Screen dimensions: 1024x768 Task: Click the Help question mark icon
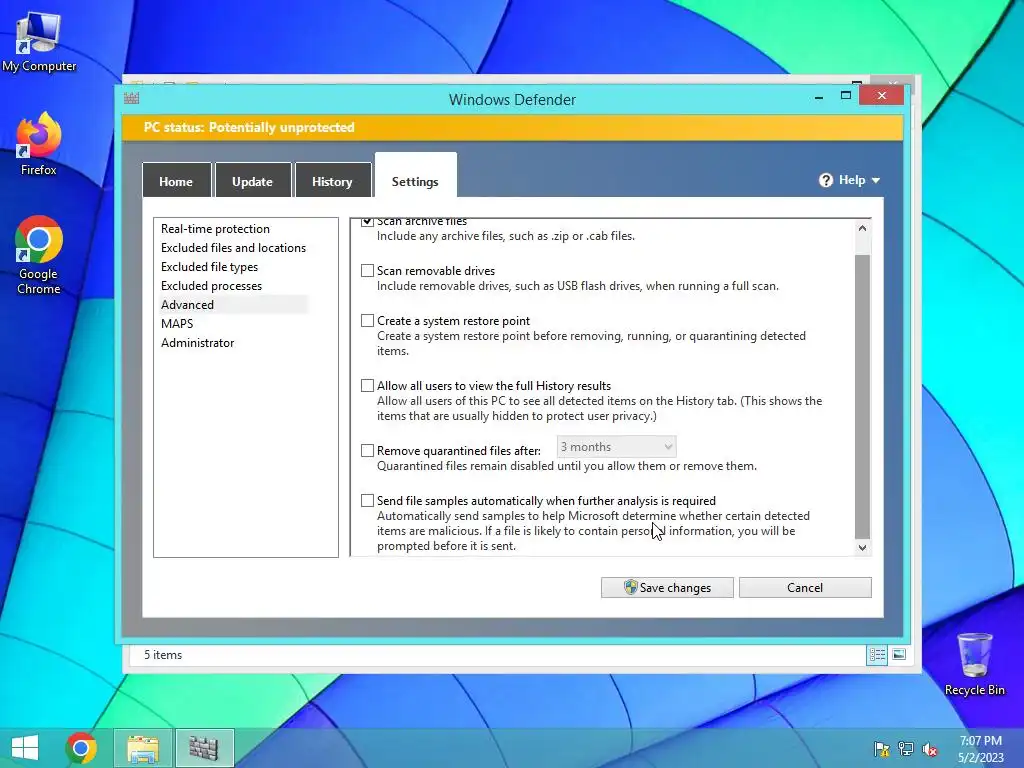pos(825,180)
